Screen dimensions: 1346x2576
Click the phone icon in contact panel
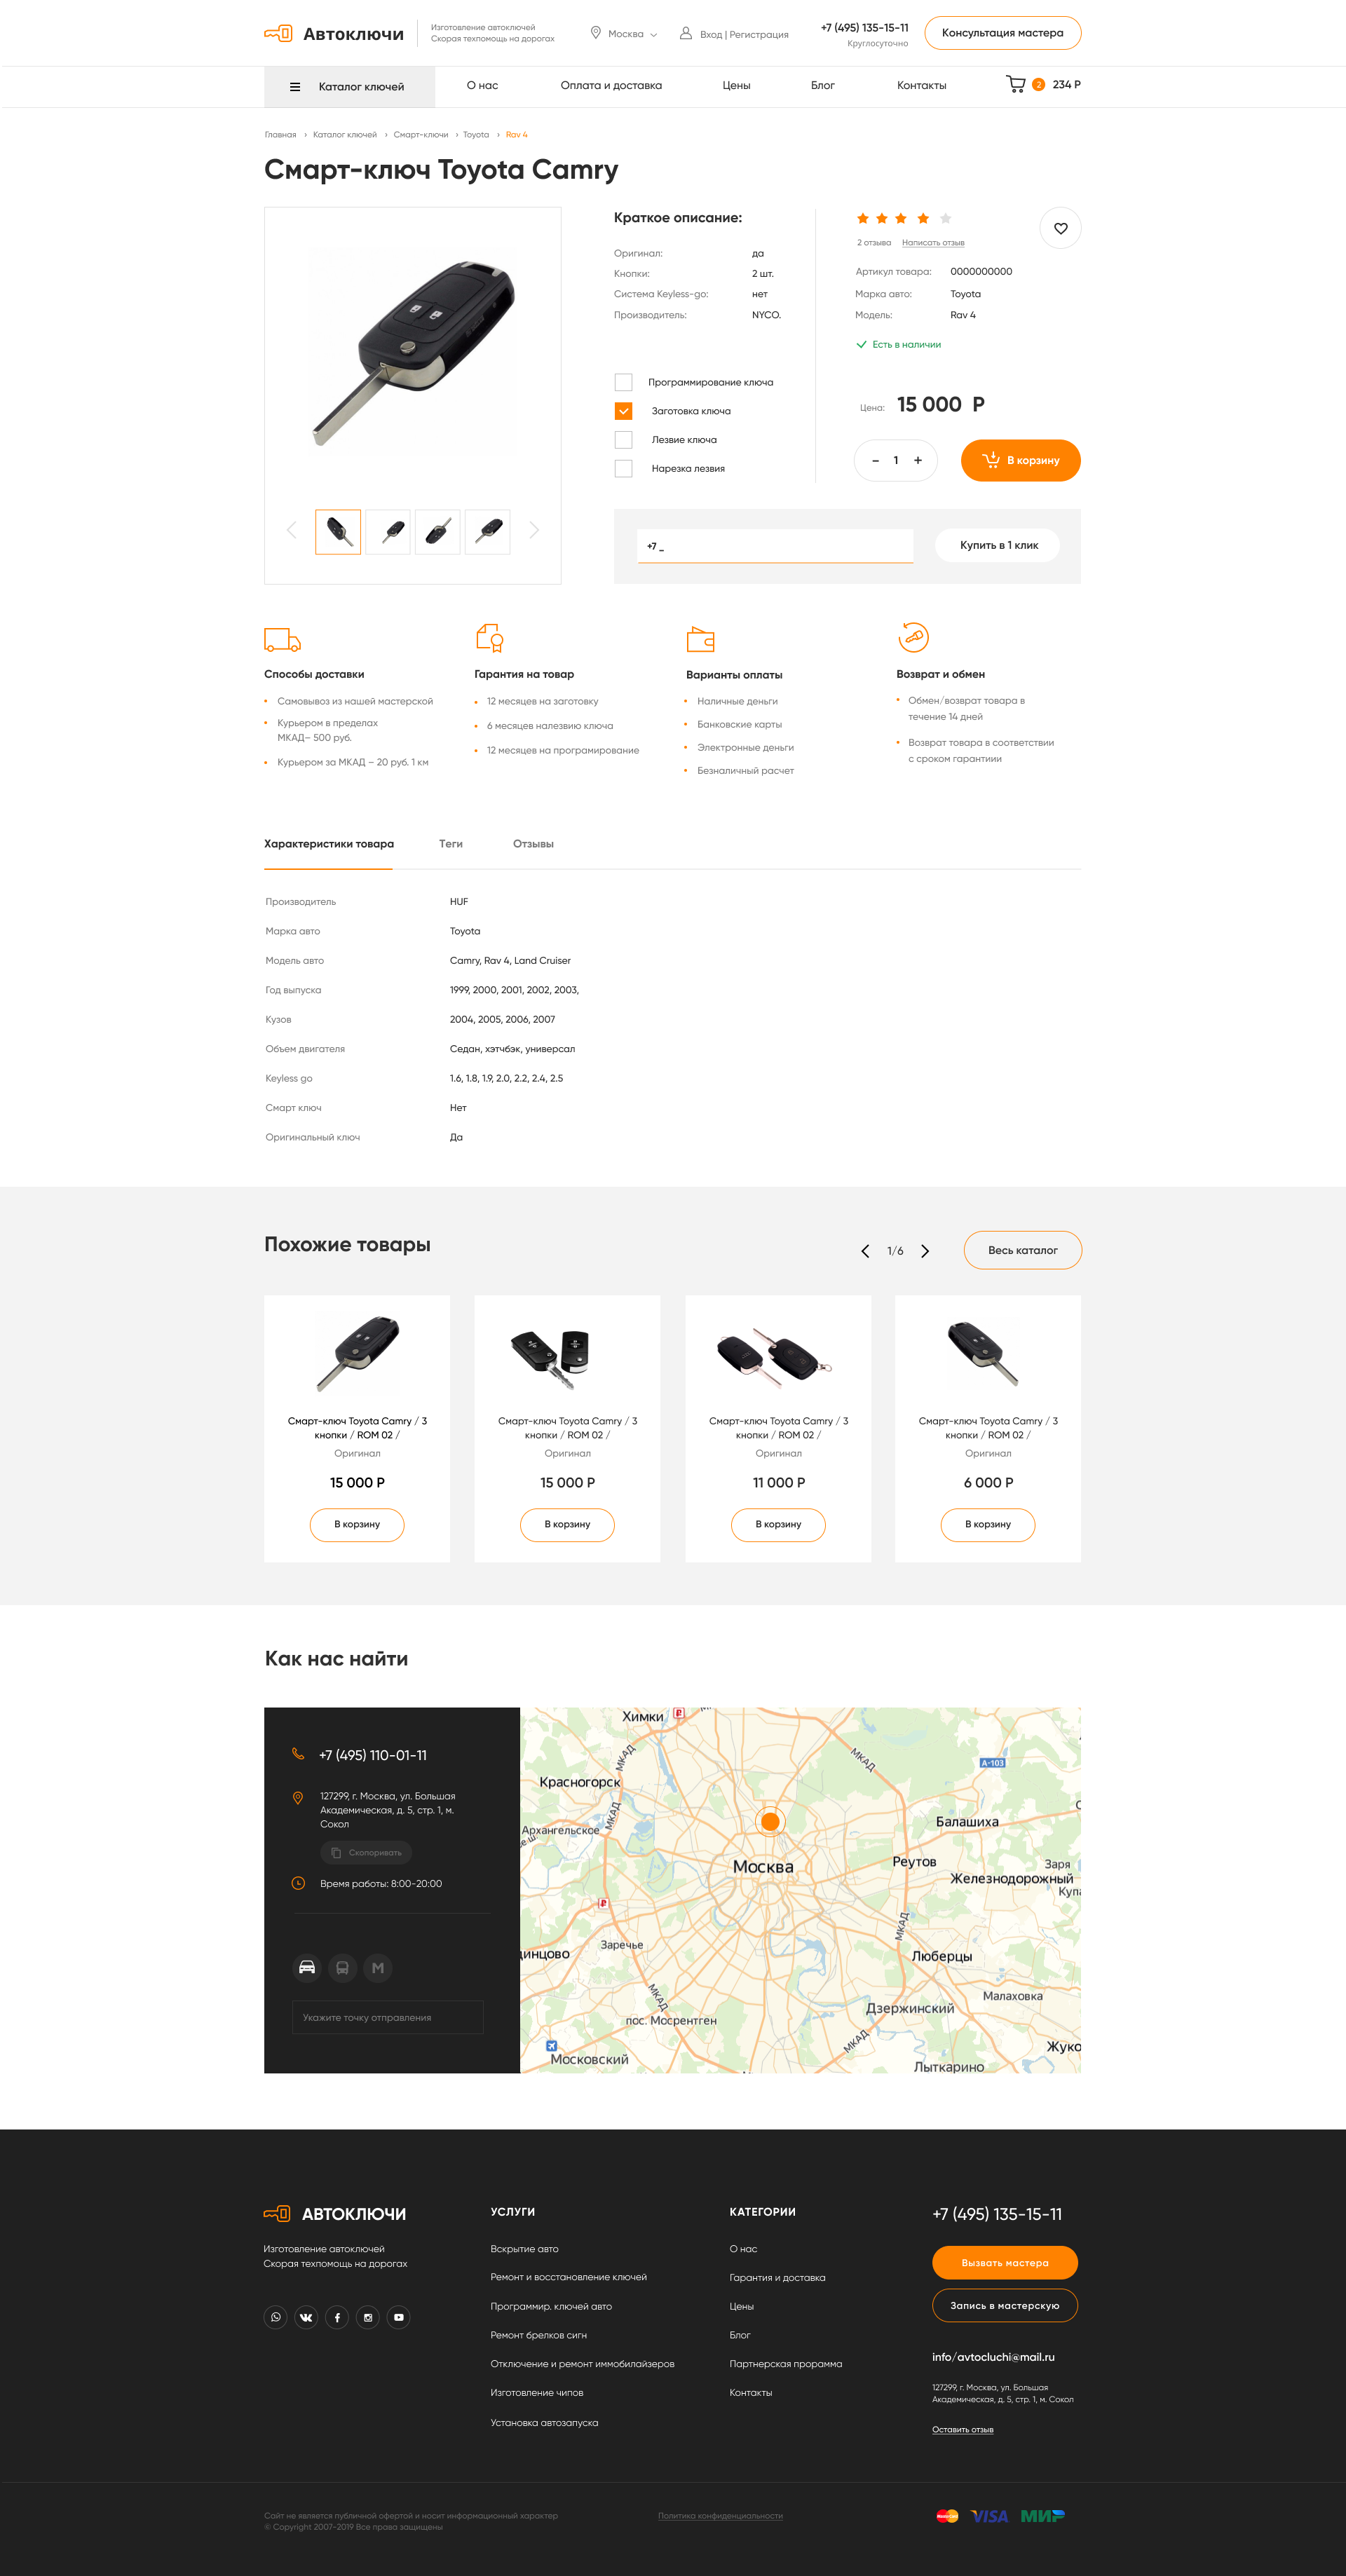(298, 1754)
